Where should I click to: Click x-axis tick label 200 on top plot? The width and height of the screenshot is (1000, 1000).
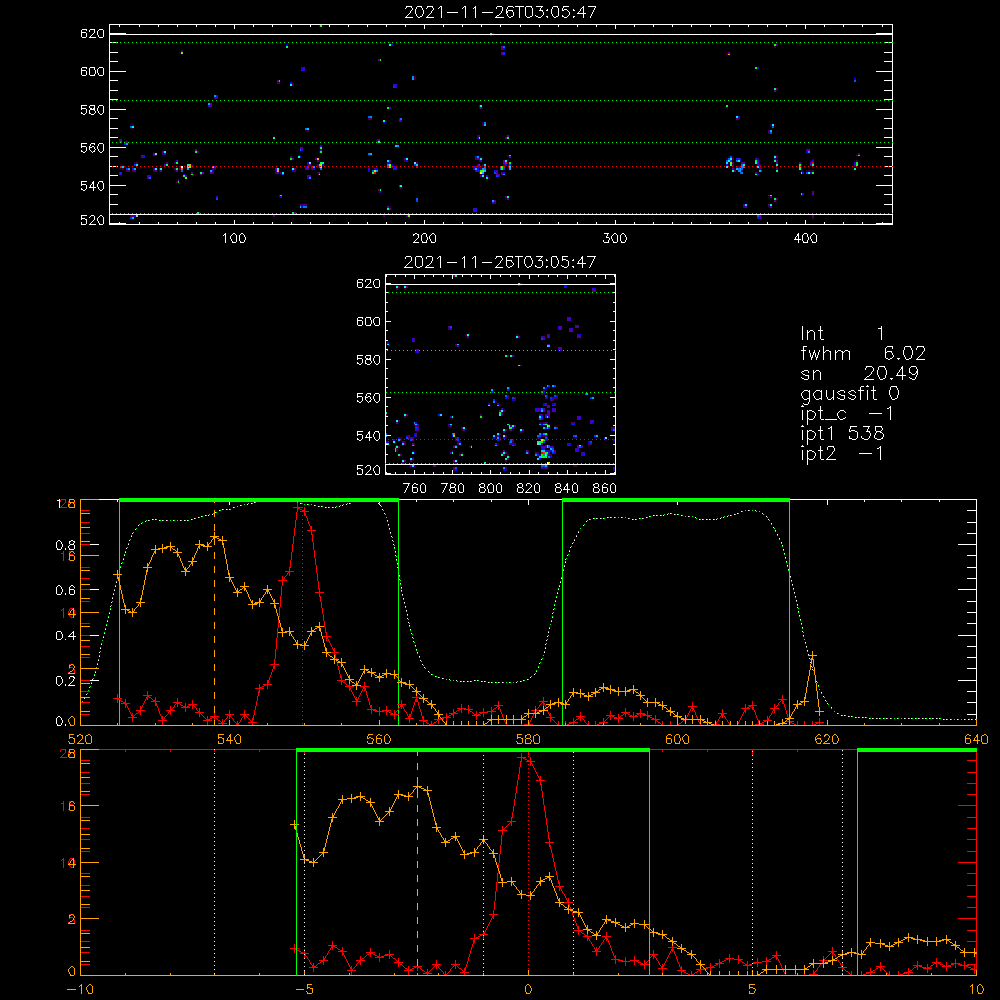coord(424,239)
